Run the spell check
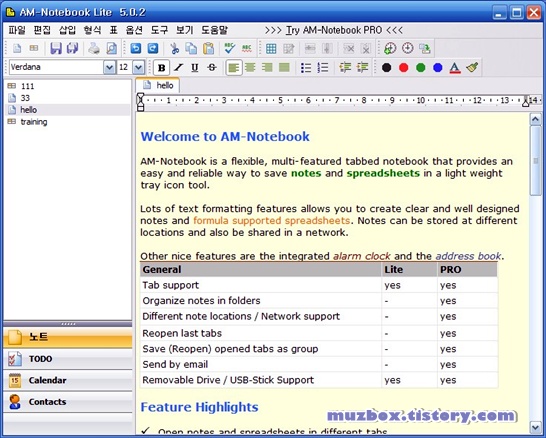Viewport: 546px width, 438px height. click(229, 48)
